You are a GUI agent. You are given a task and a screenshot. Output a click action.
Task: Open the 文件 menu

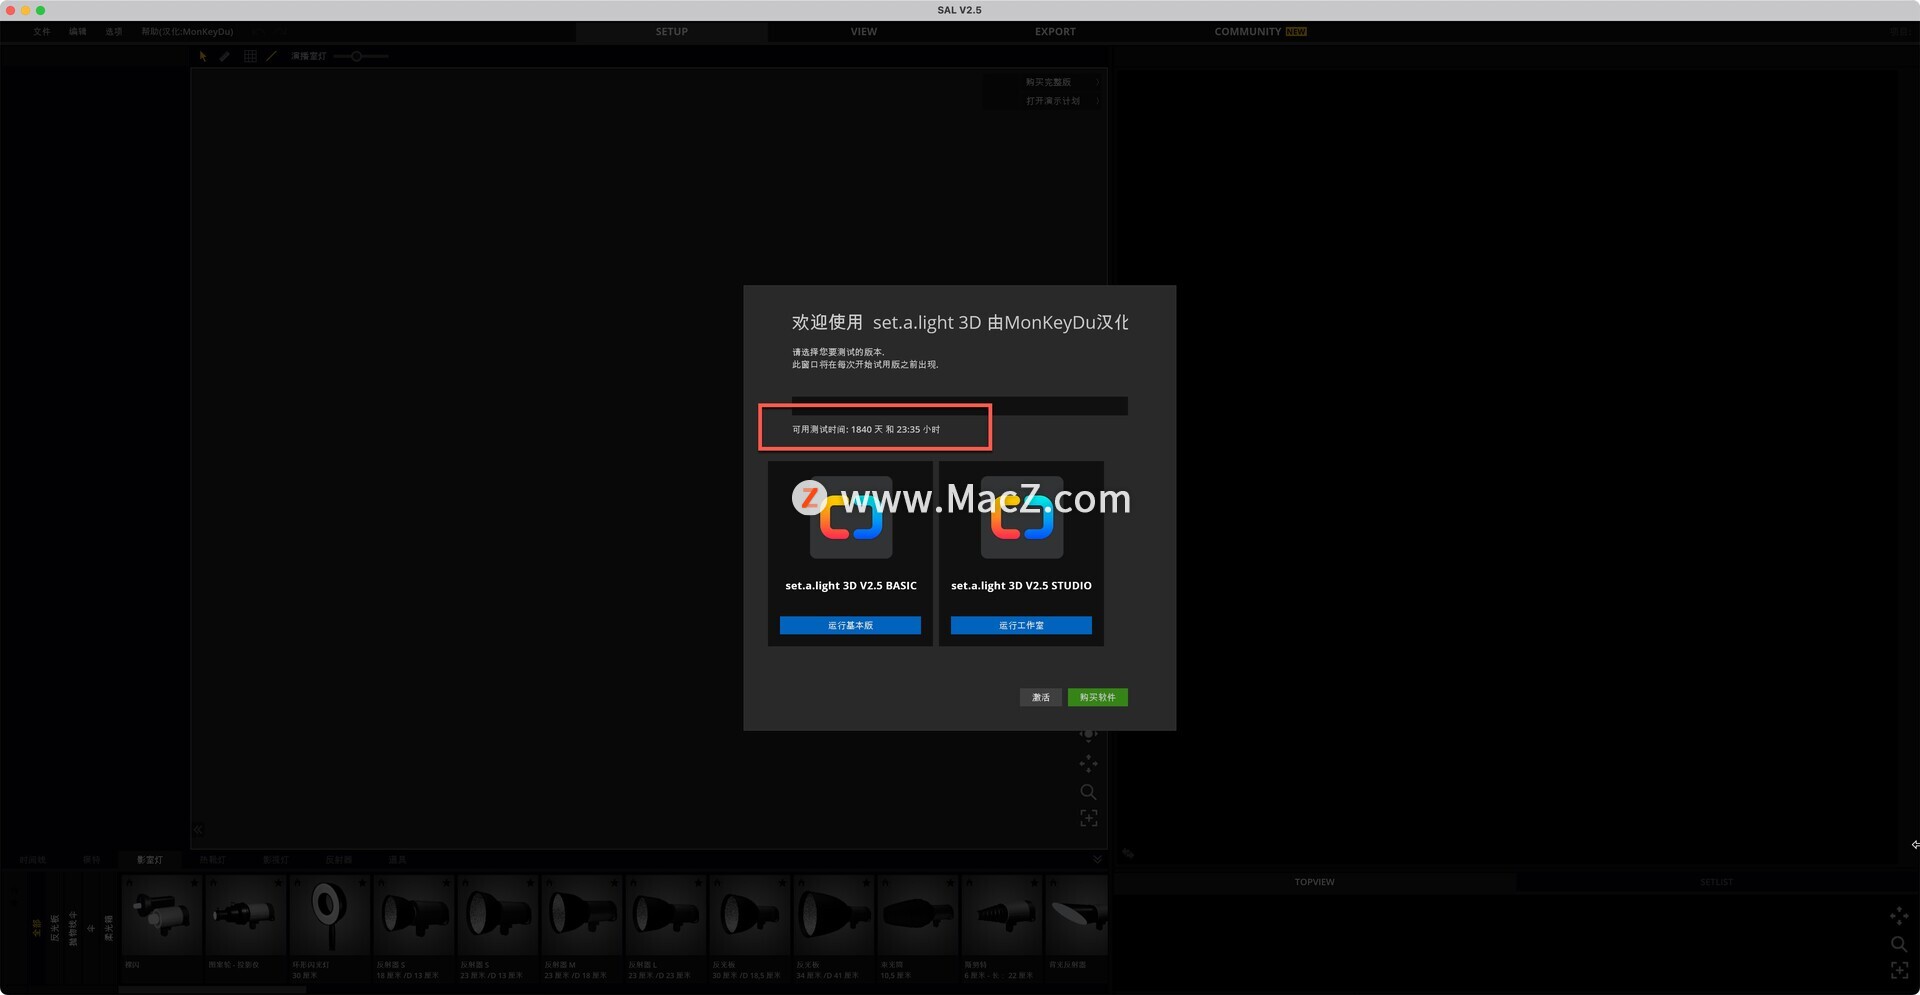pyautogui.click(x=41, y=32)
